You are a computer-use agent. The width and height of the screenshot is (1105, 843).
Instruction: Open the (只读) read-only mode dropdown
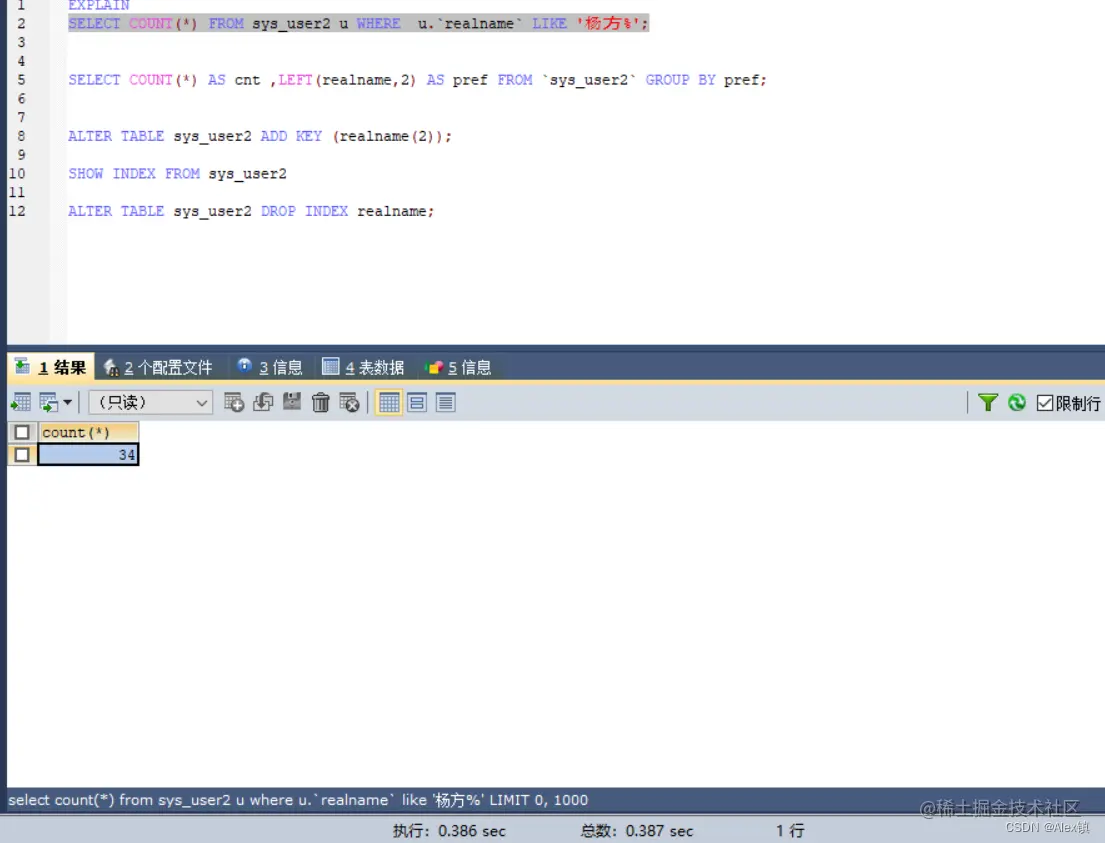151,402
